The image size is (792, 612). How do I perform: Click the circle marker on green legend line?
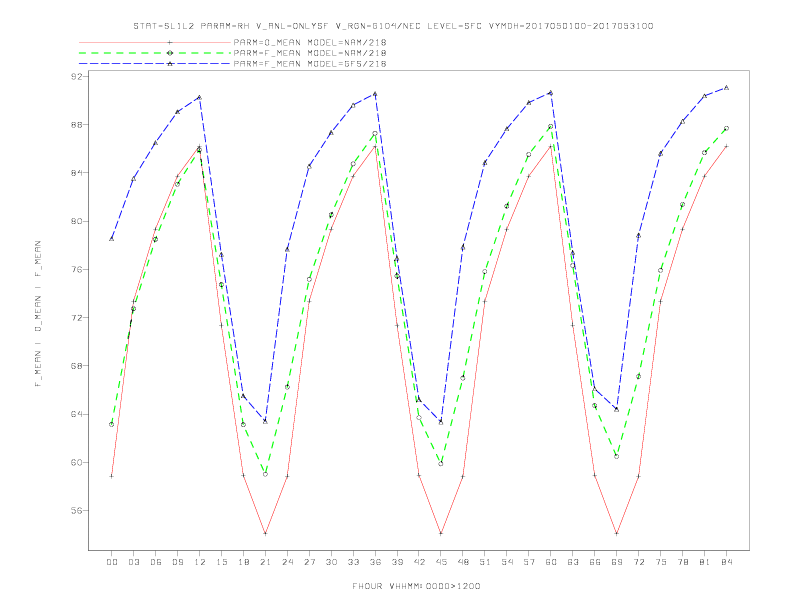(x=170, y=53)
